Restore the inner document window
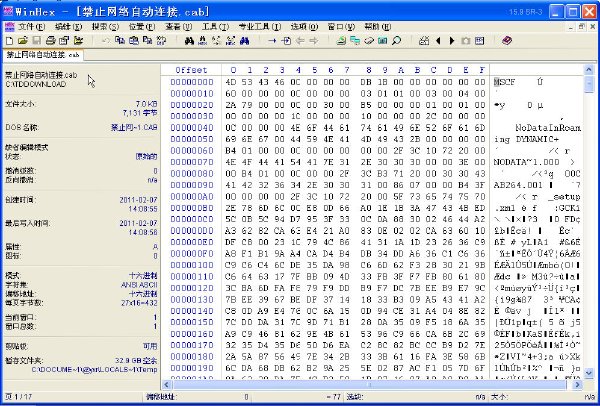 coord(582,27)
